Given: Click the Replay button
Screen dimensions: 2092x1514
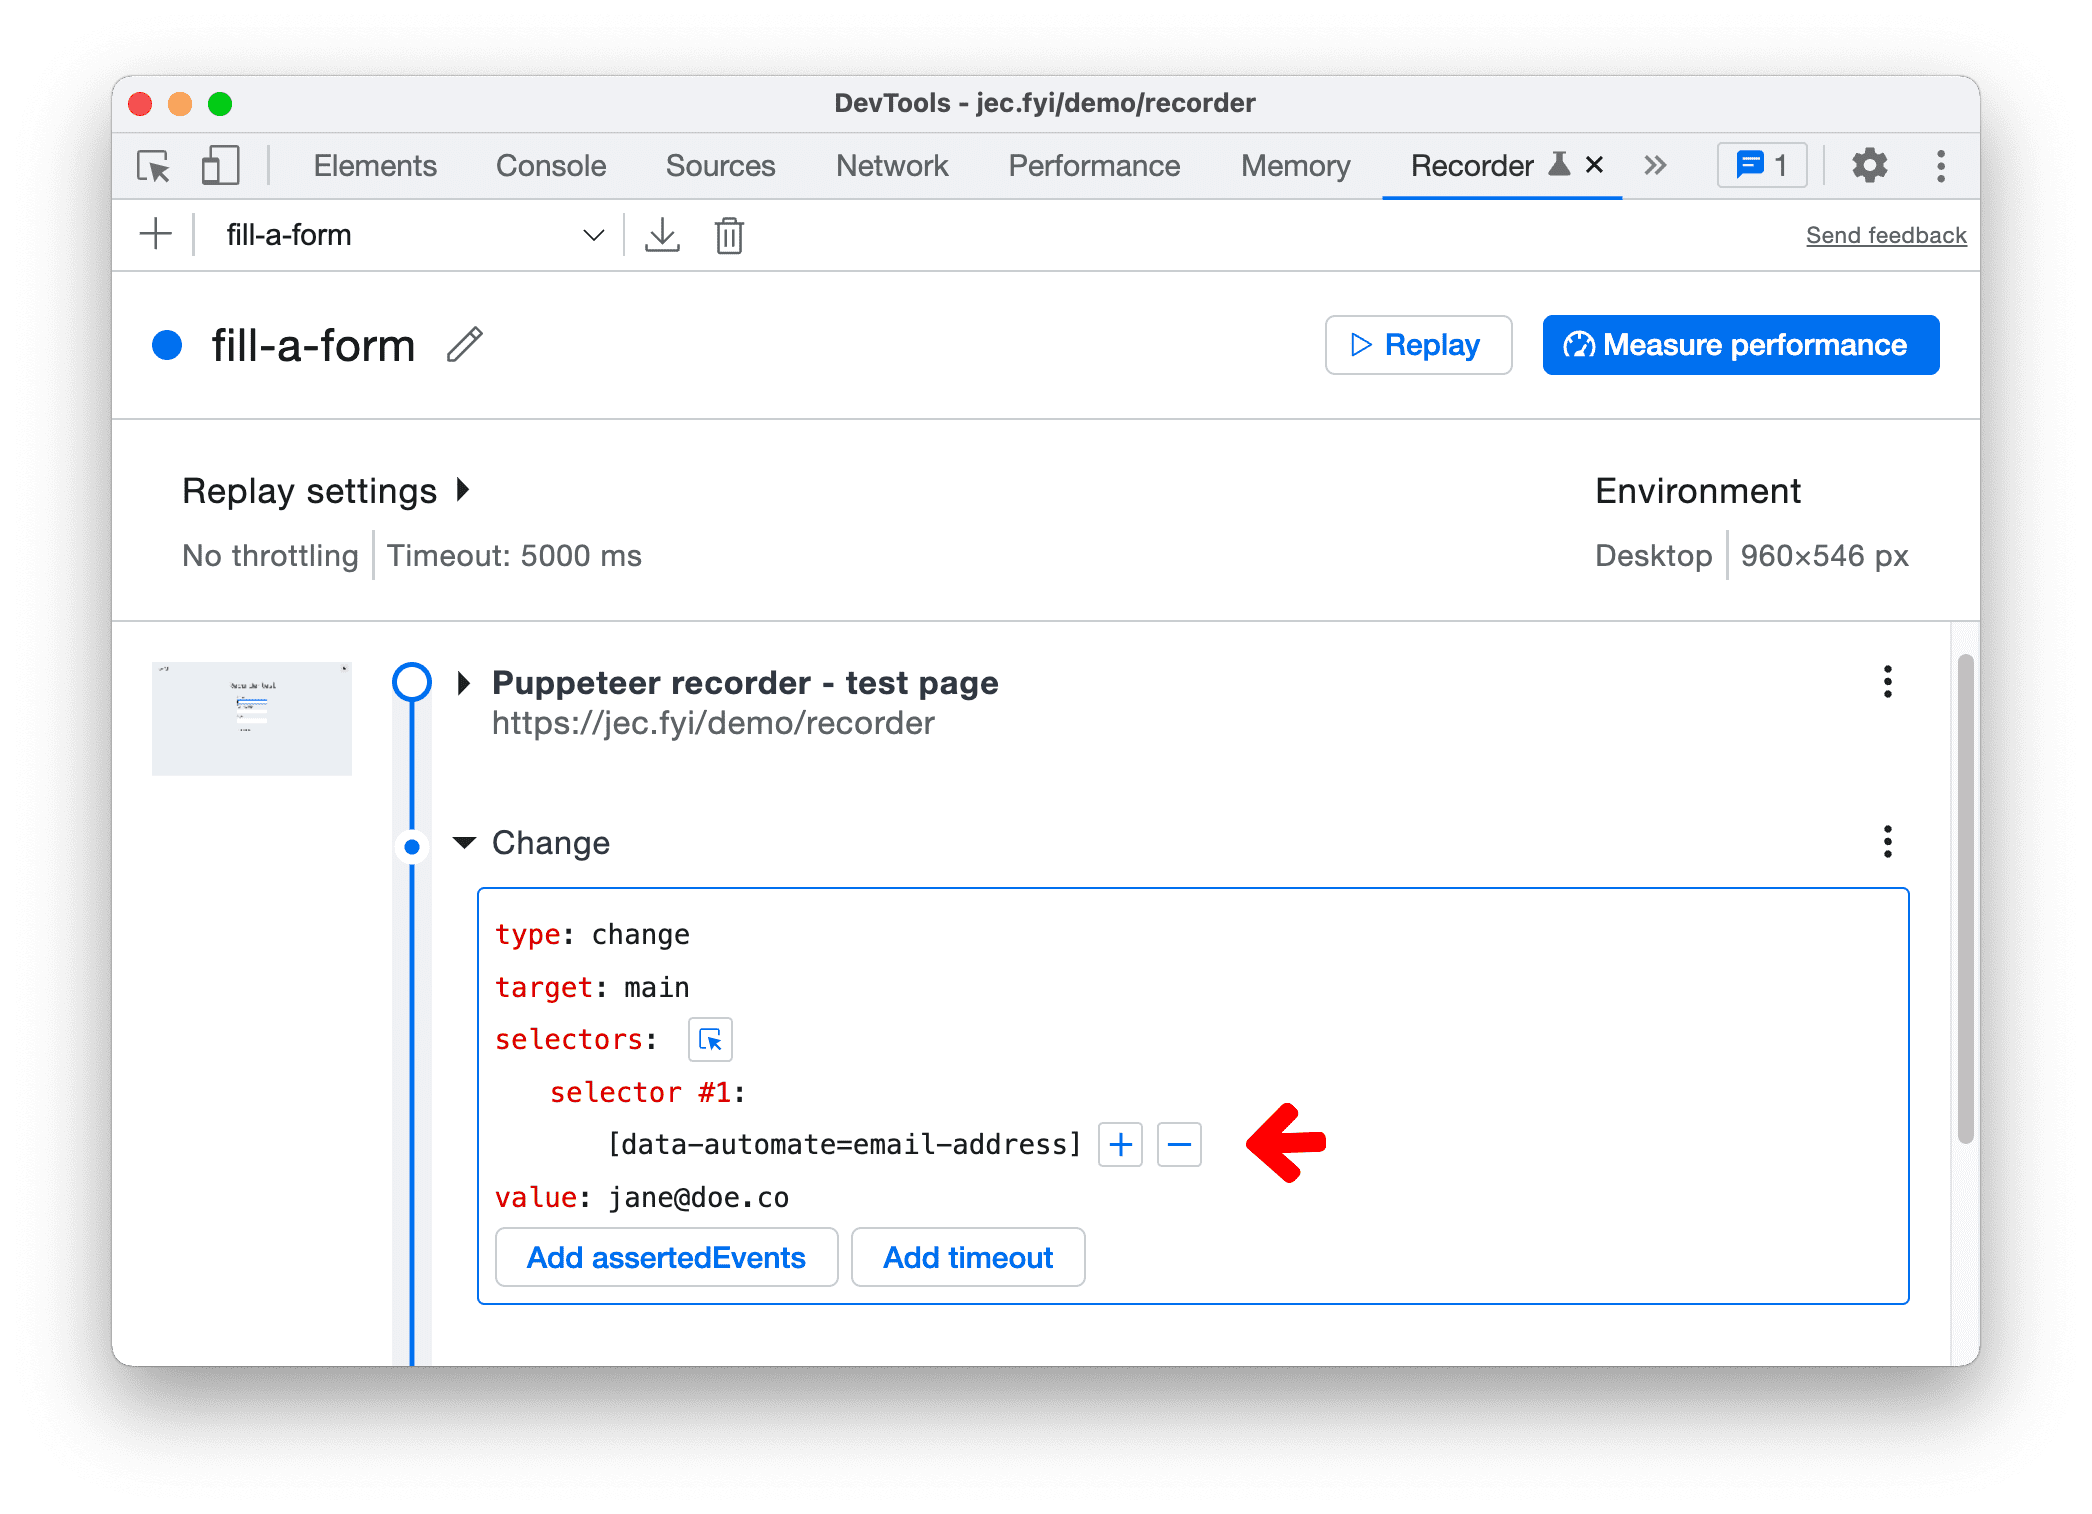Looking at the screenshot, I should [1421, 344].
